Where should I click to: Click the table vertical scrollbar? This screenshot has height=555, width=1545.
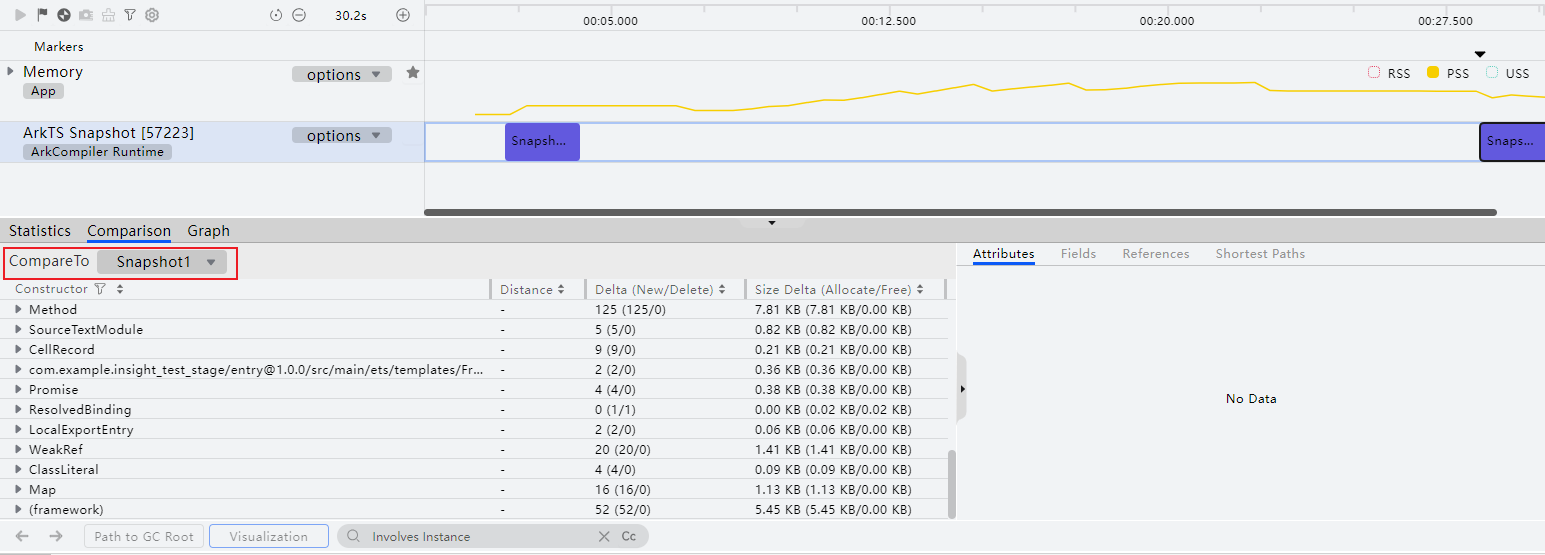951,484
